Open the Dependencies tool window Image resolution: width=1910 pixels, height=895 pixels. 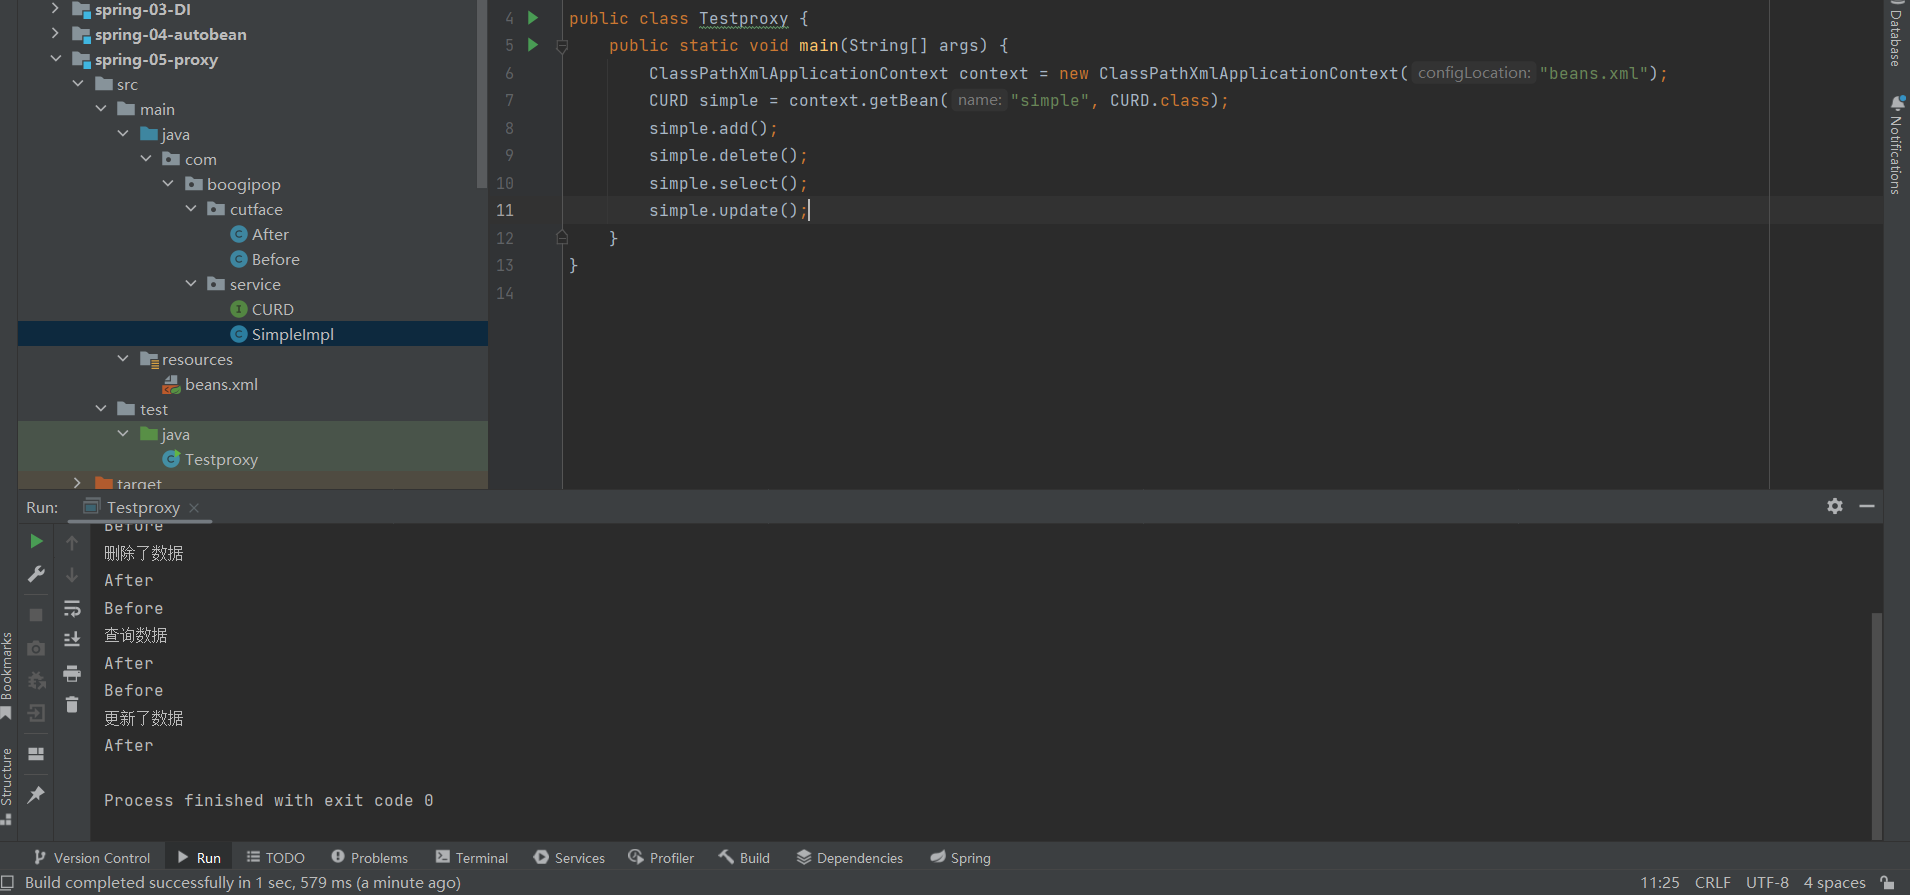pyautogui.click(x=850, y=858)
